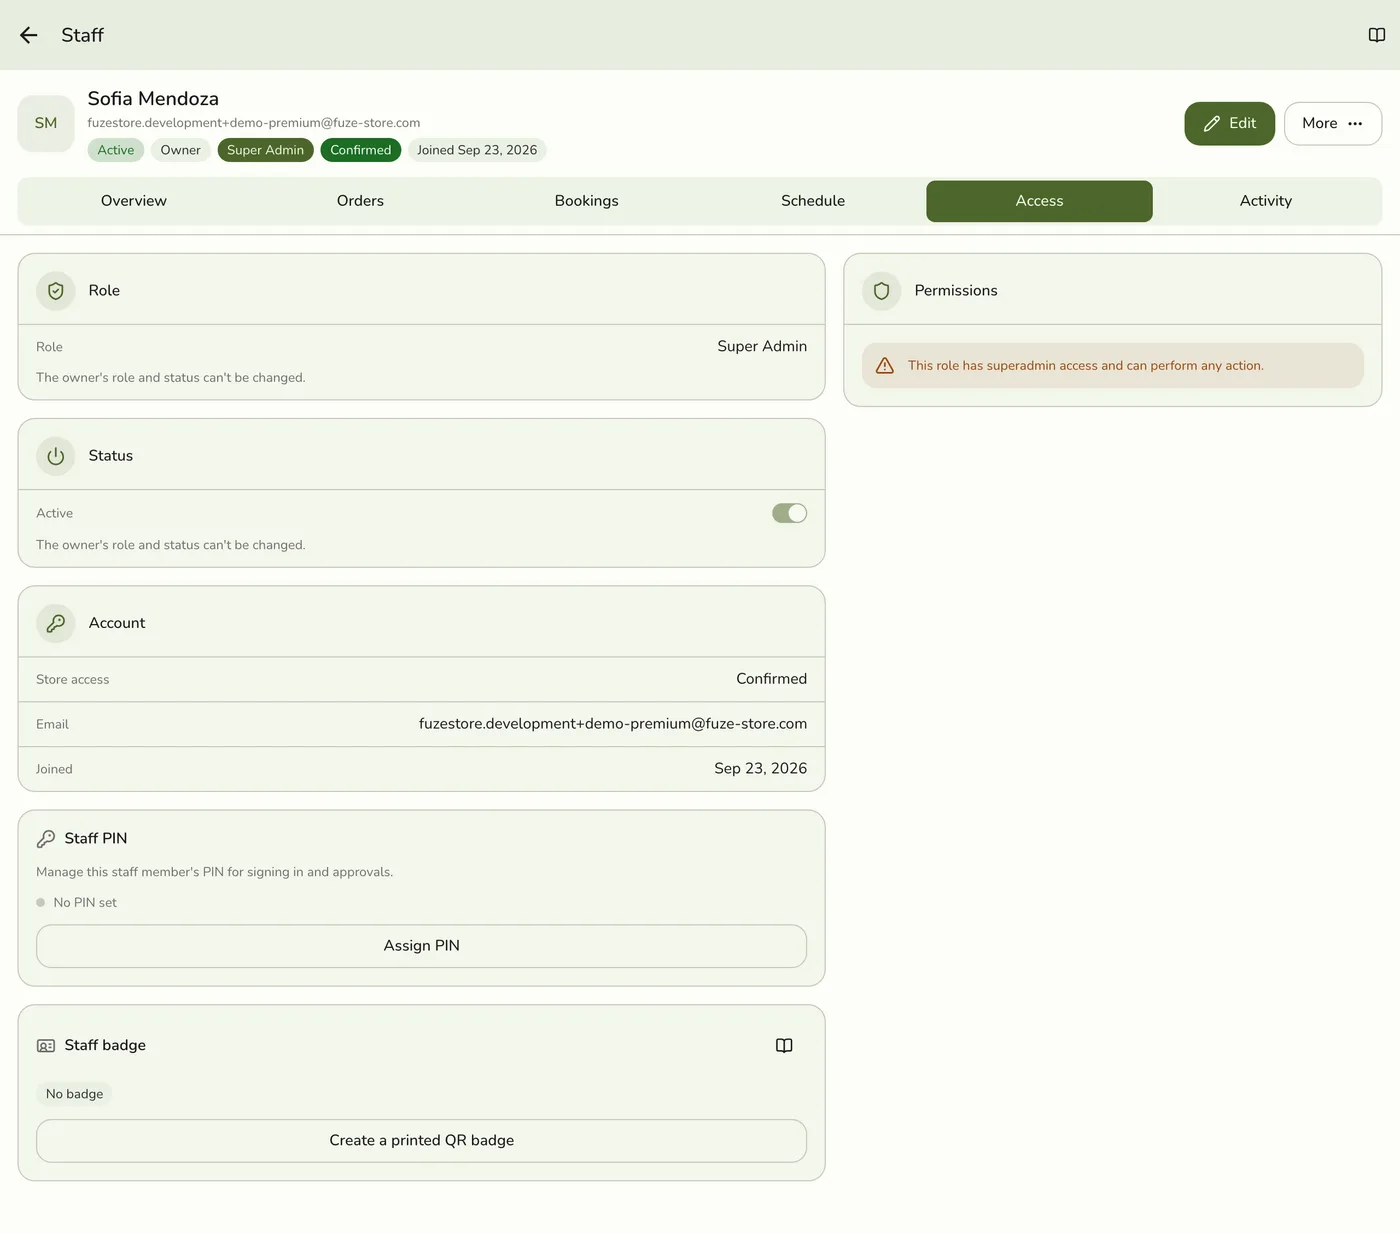Create a printed QR badge

[421, 1141]
